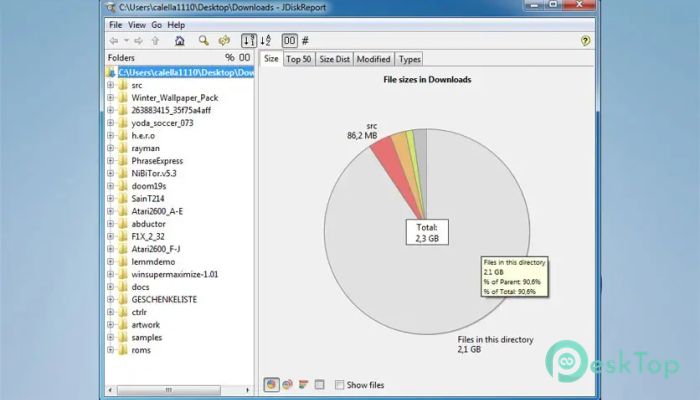Go forward using the right arrow icon
Image resolution: width=700 pixels, height=400 pixels.
[x=139, y=41]
